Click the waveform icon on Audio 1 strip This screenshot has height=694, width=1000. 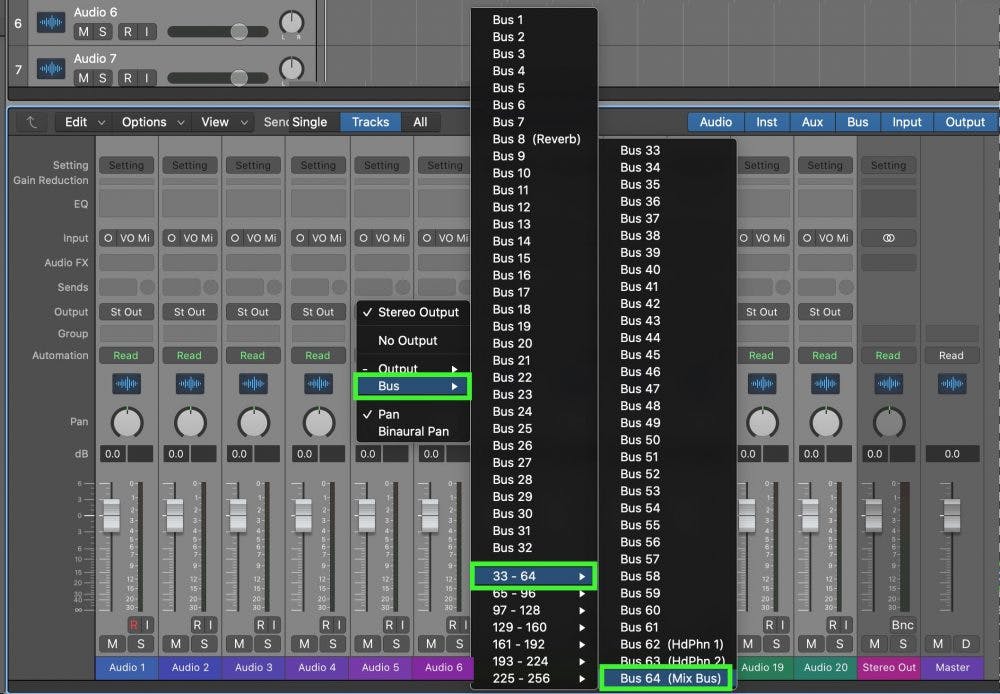pos(126,384)
